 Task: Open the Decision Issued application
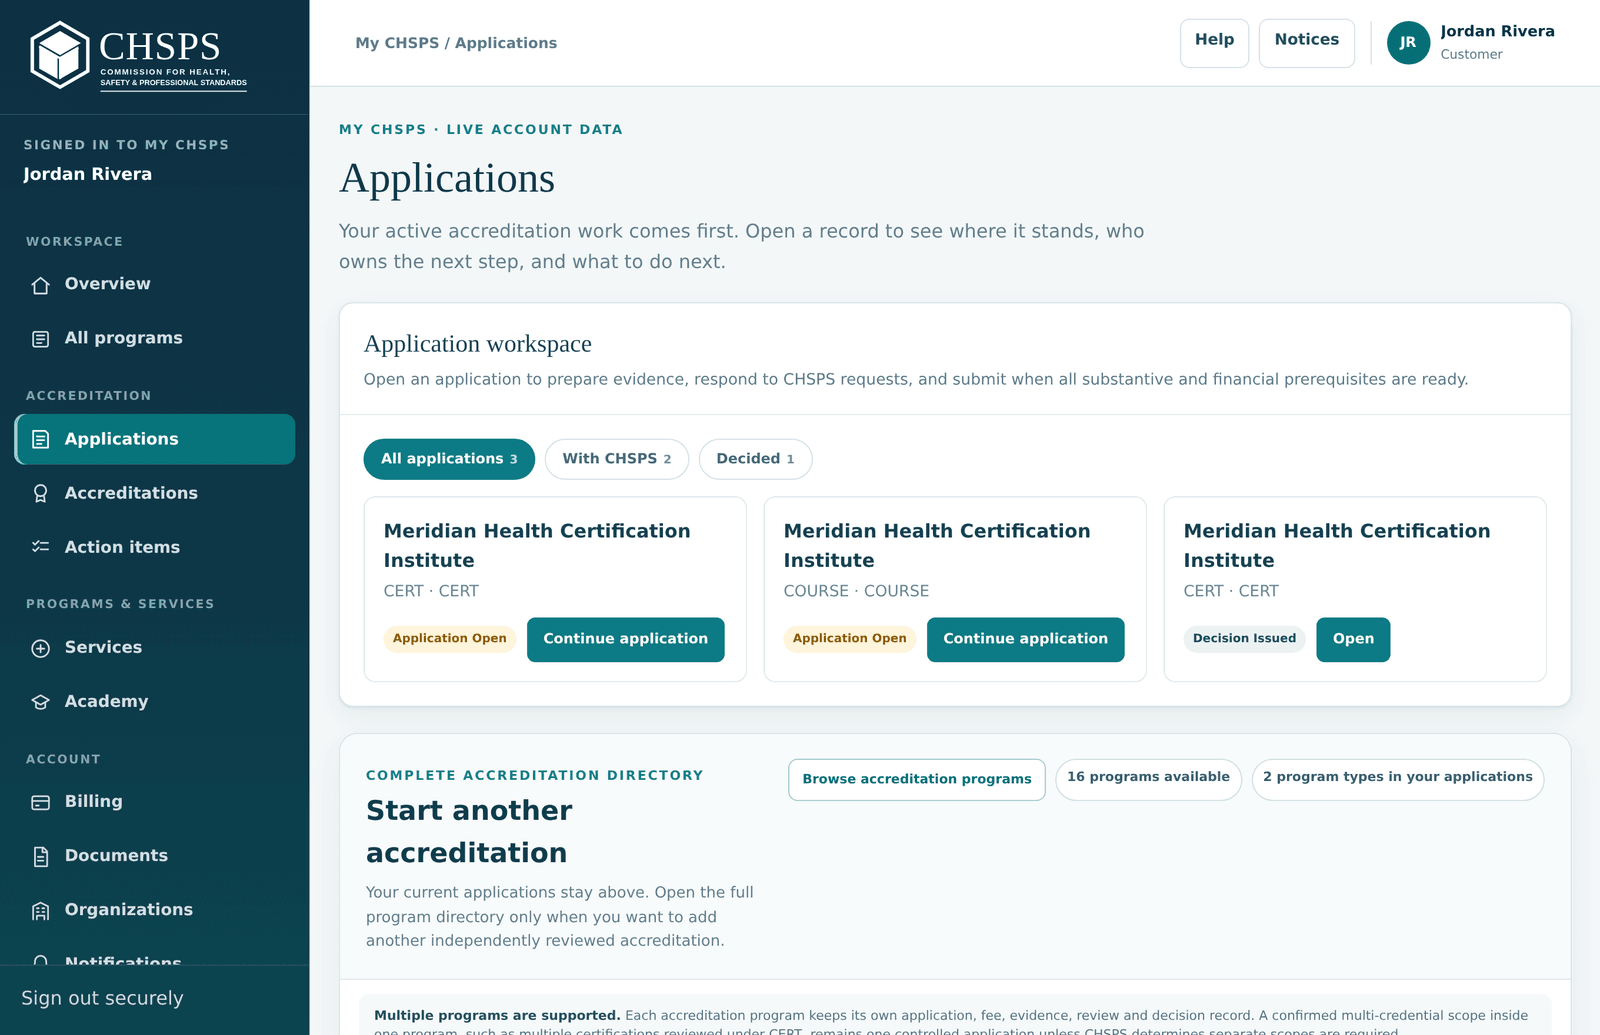click(1353, 639)
